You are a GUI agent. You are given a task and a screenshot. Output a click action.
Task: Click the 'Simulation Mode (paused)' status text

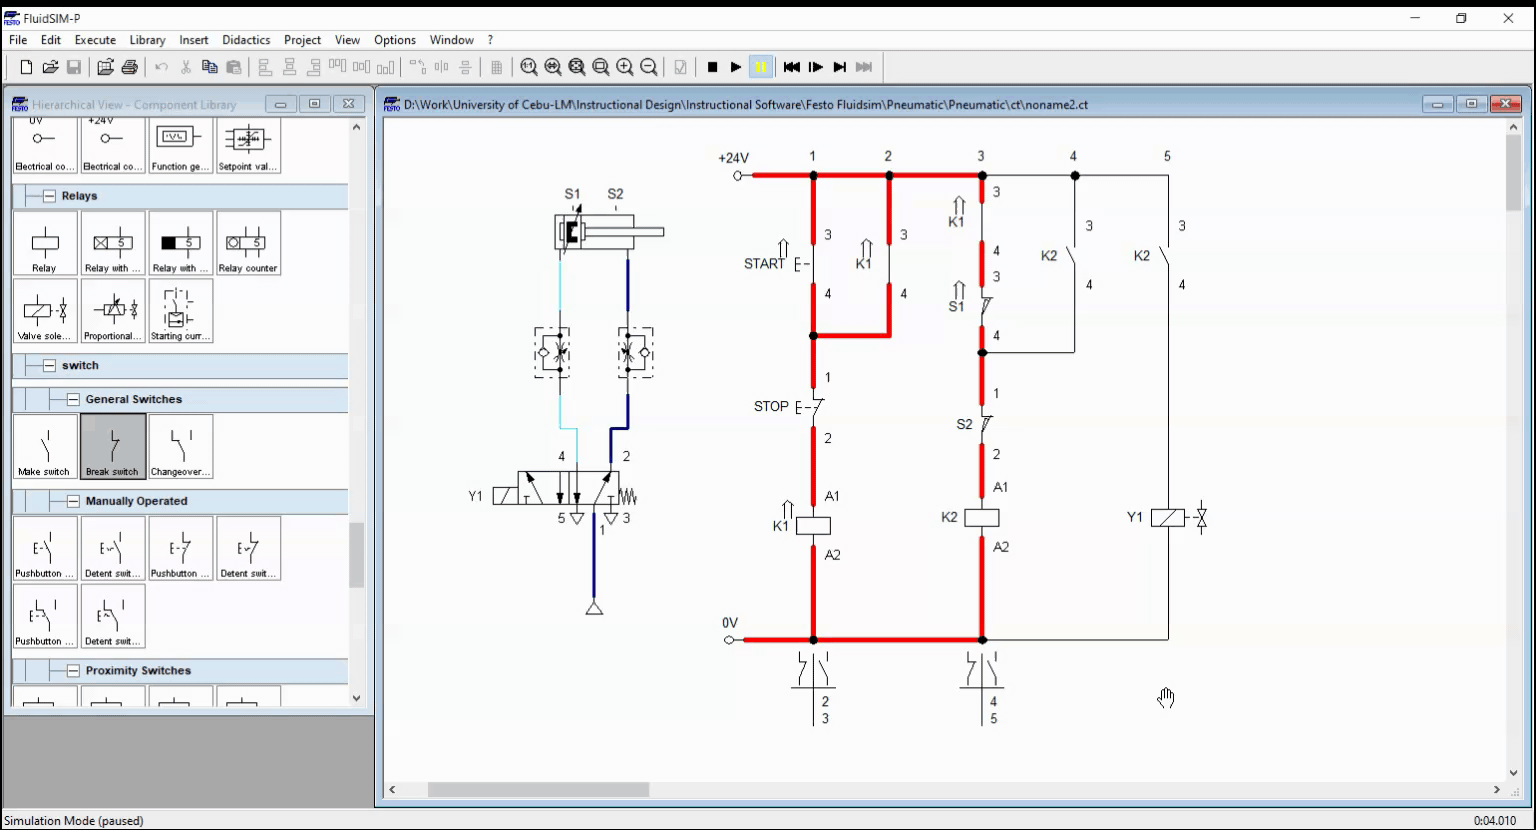(74, 821)
